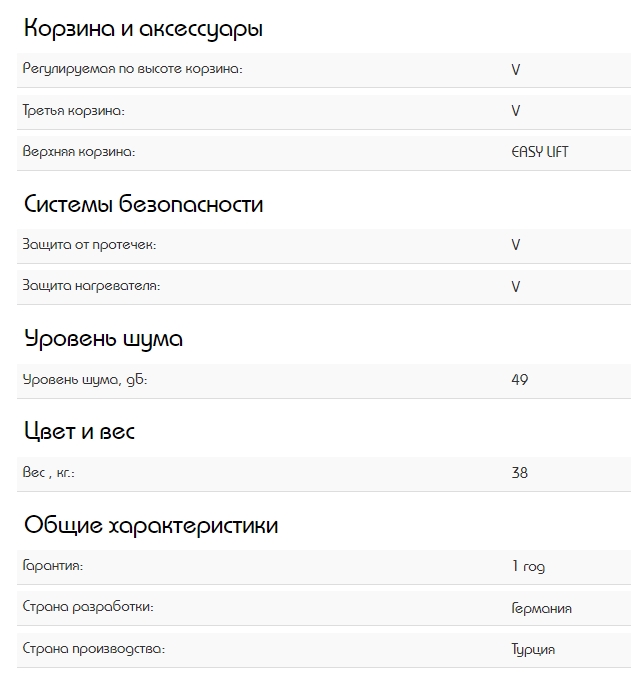
Task: Click the "Германия" value text
Action: 541,608
